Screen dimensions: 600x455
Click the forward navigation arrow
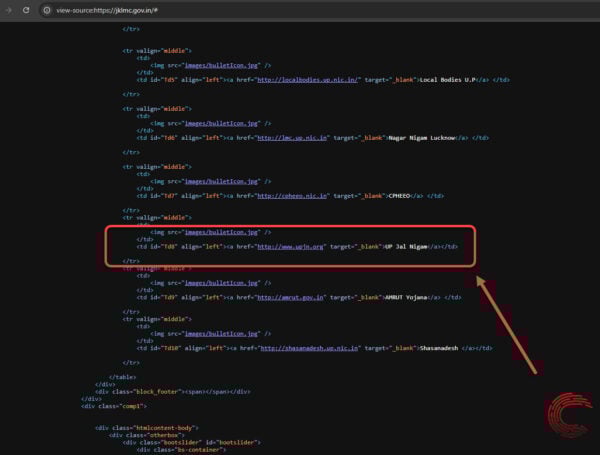point(8,10)
